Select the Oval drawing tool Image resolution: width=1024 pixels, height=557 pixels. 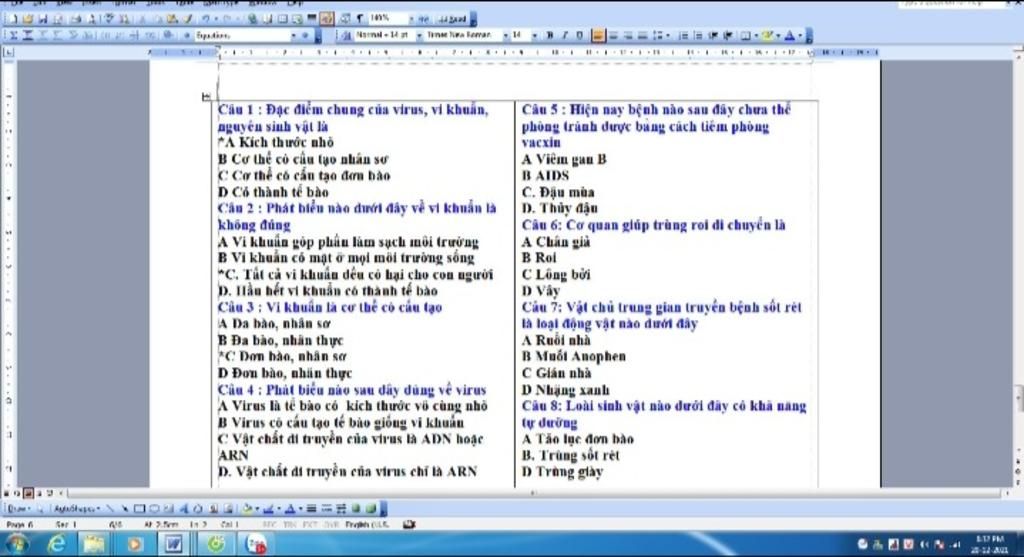[154, 509]
